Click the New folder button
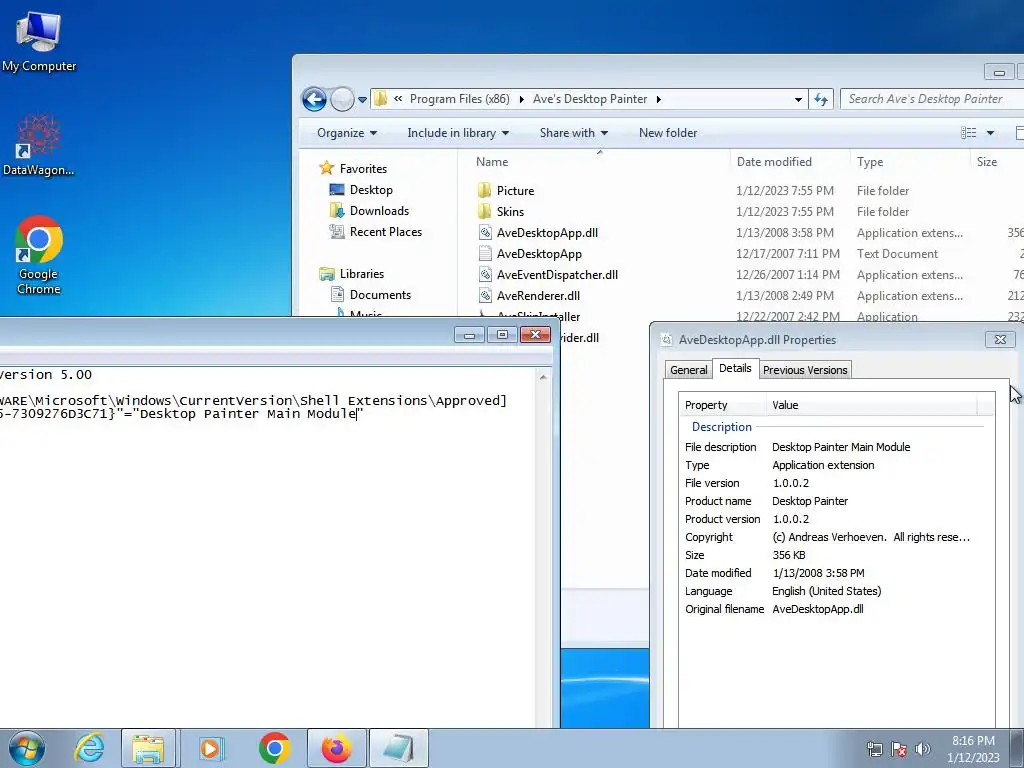The height and width of the screenshot is (768, 1024). click(667, 133)
